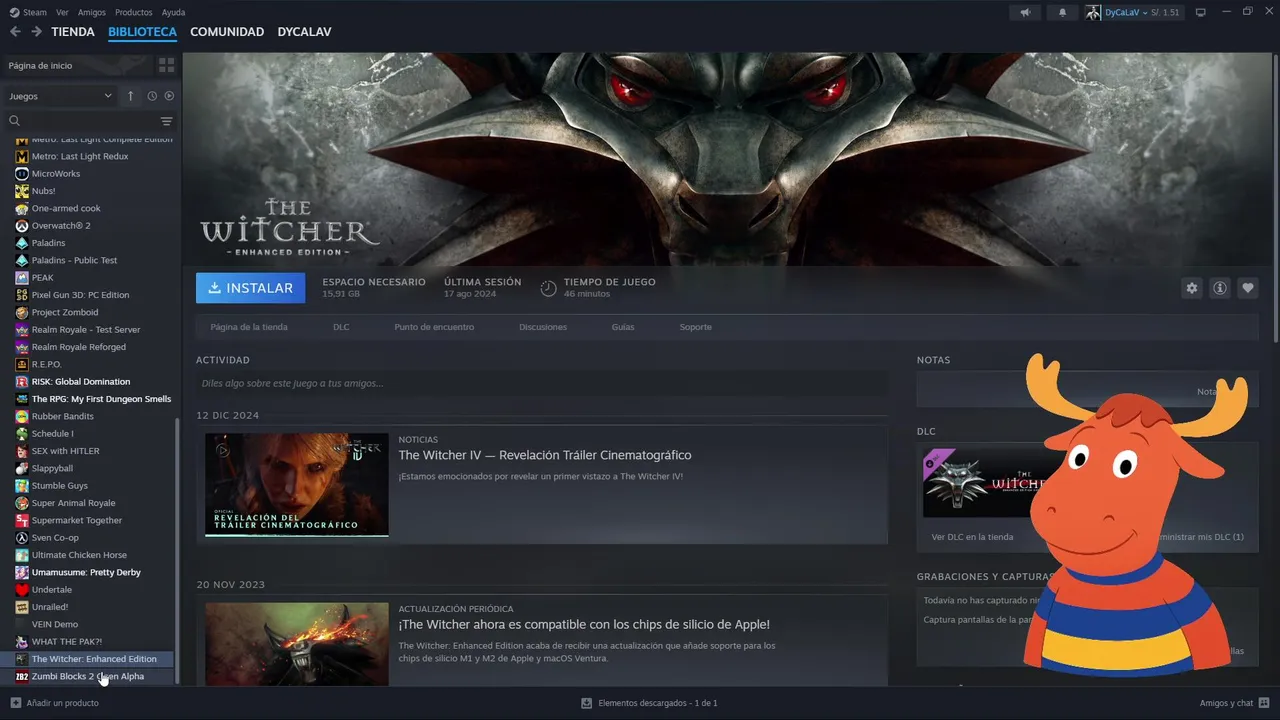Screen dimensions: 1280x720
Task: Go back with the left arrow
Action: pos(15,32)
